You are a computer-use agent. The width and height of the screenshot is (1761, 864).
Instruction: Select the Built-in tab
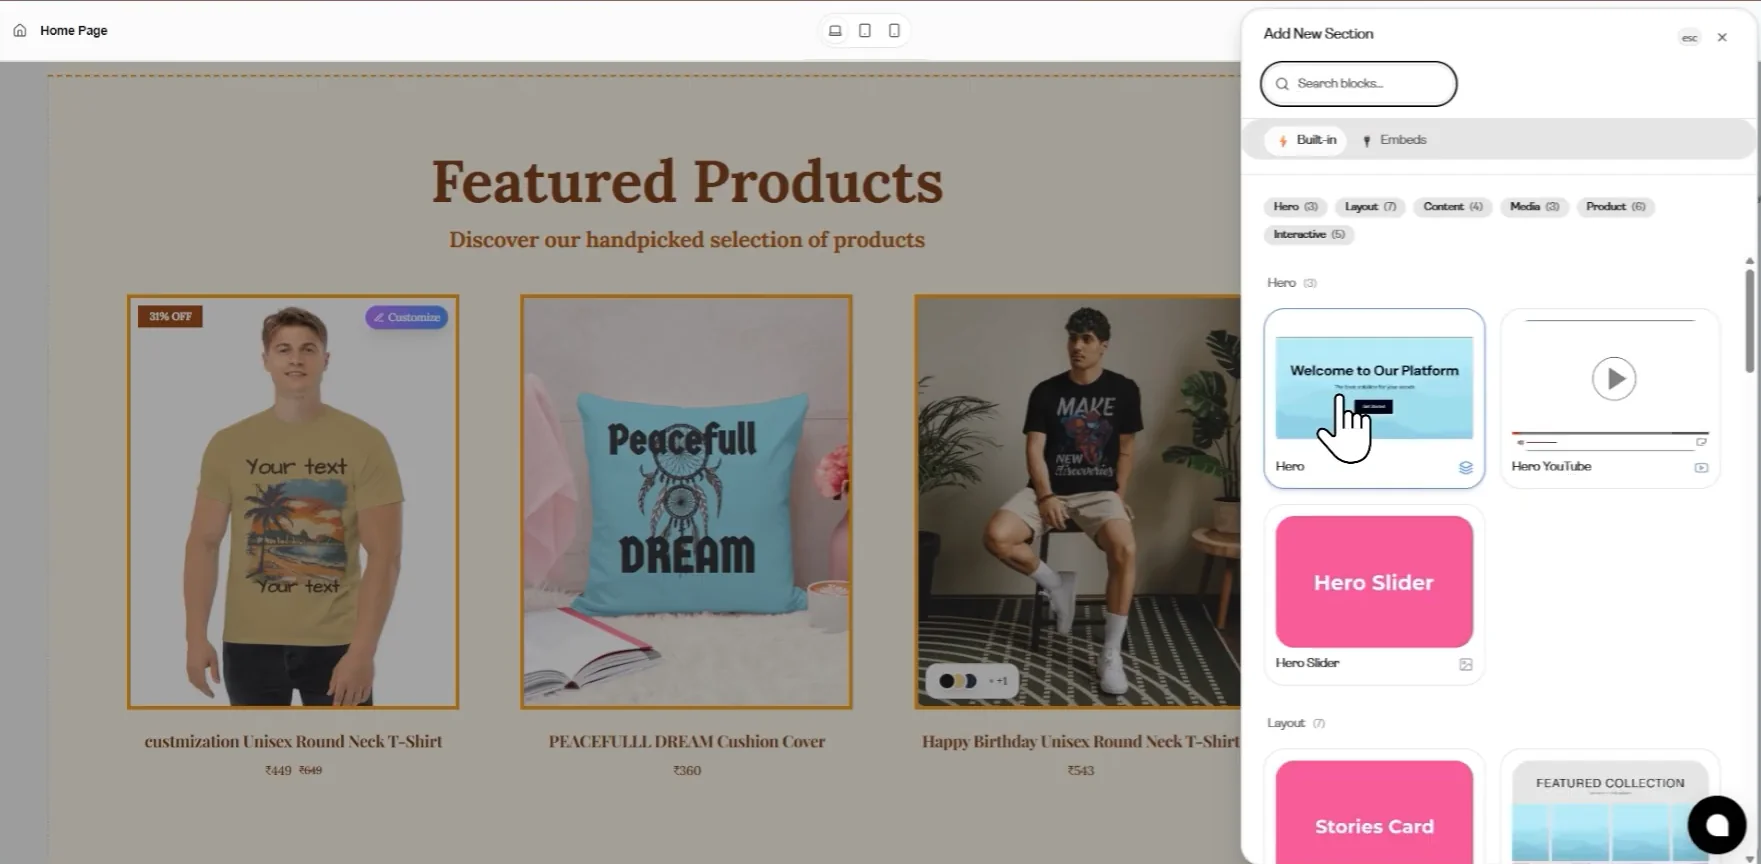(1306, 140)
